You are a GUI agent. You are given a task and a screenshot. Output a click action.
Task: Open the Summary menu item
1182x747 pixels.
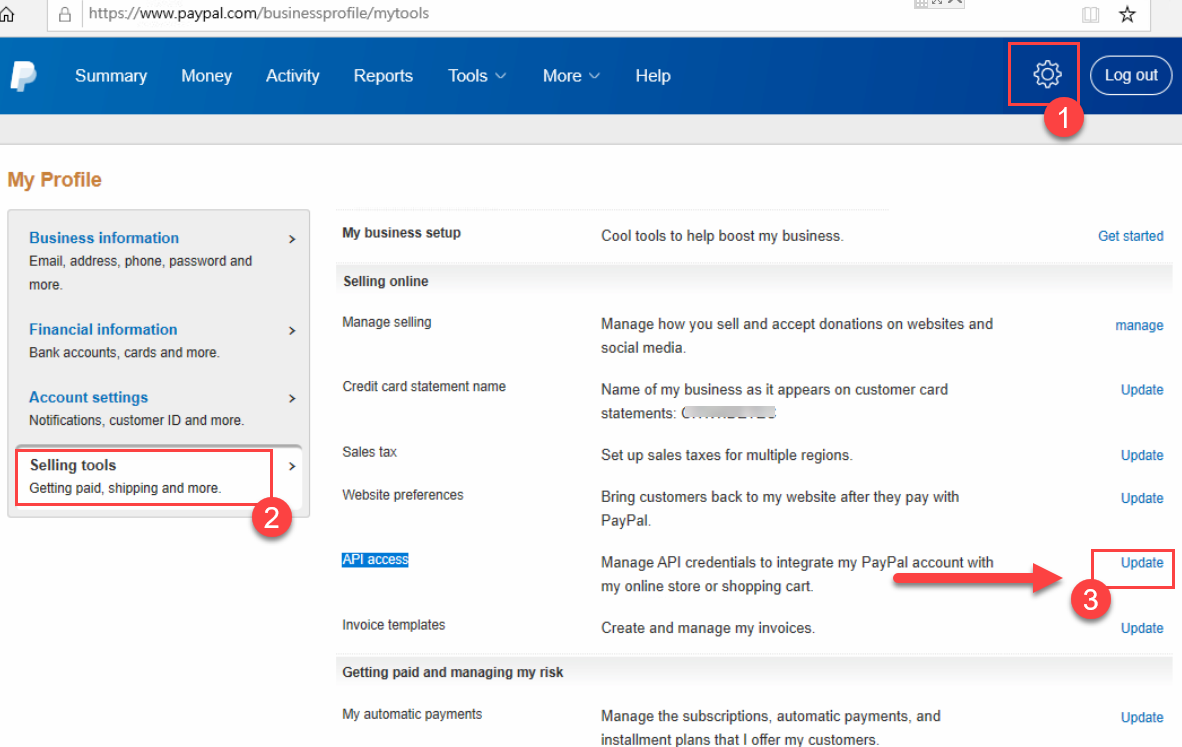(x=111, y=75)
